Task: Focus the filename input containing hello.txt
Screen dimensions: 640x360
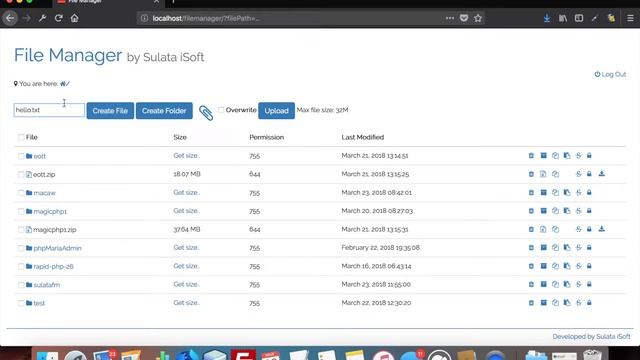Action: [49, 110]
